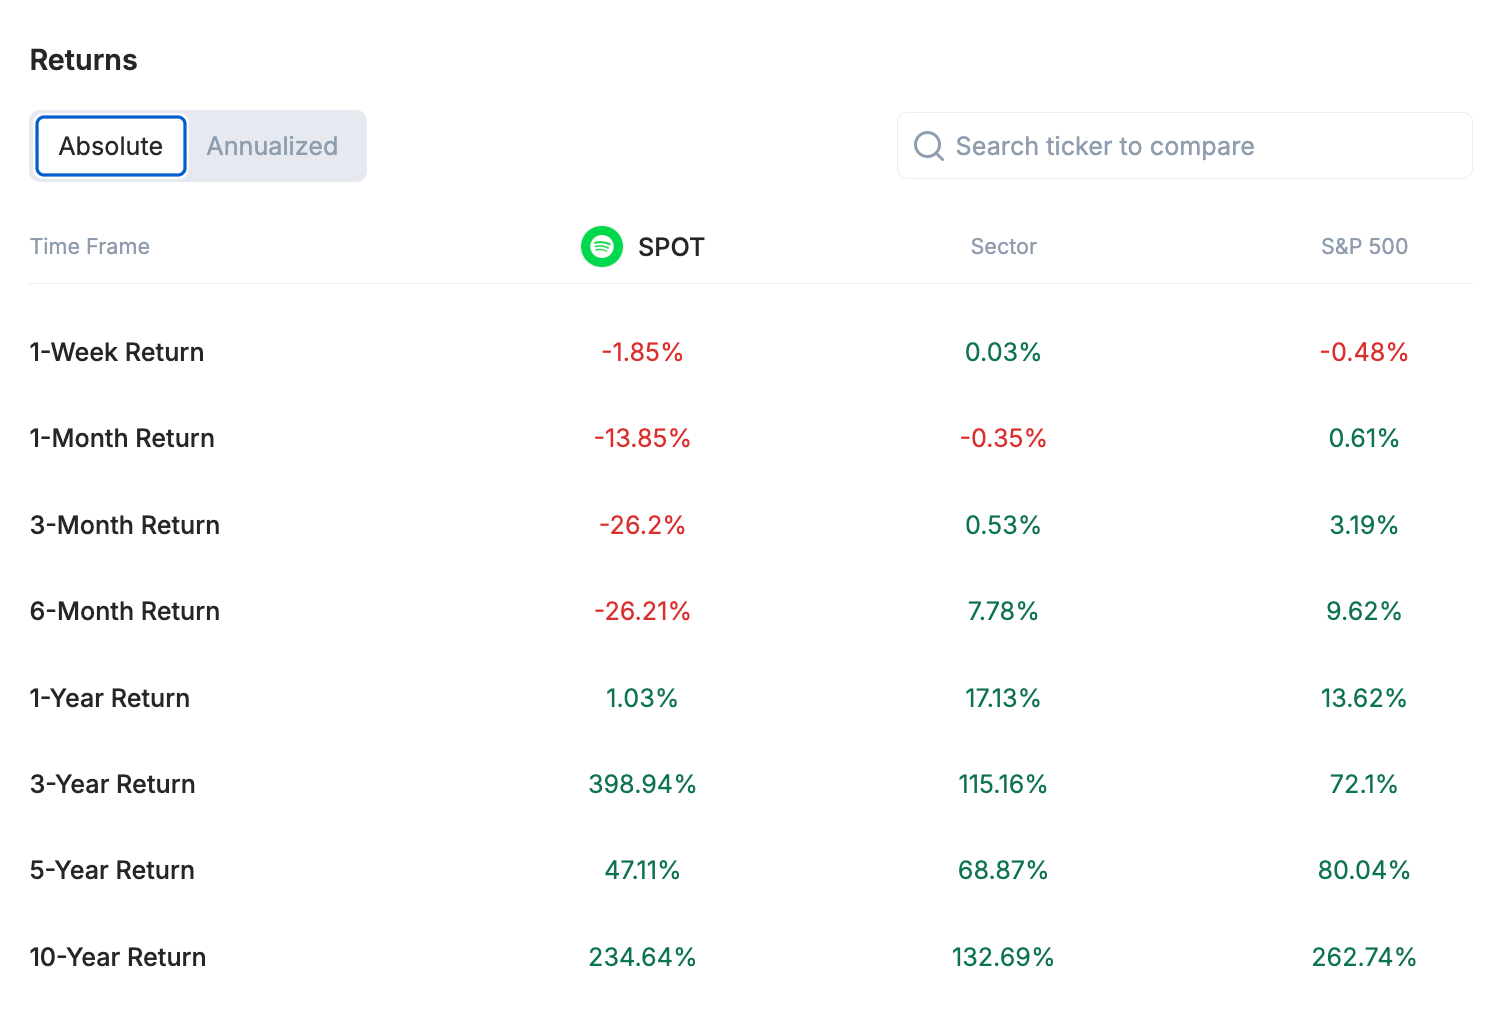Click the Spotify logo icon
Viewport: 1500px width, 1014px height.
click(602, 246)
